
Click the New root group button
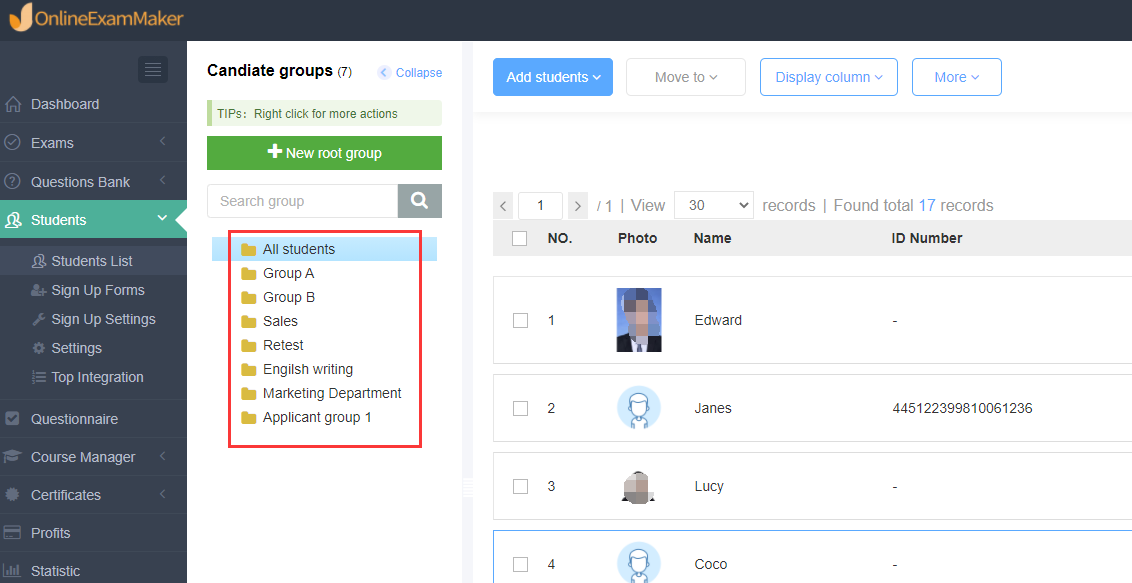tap(324, 153)
